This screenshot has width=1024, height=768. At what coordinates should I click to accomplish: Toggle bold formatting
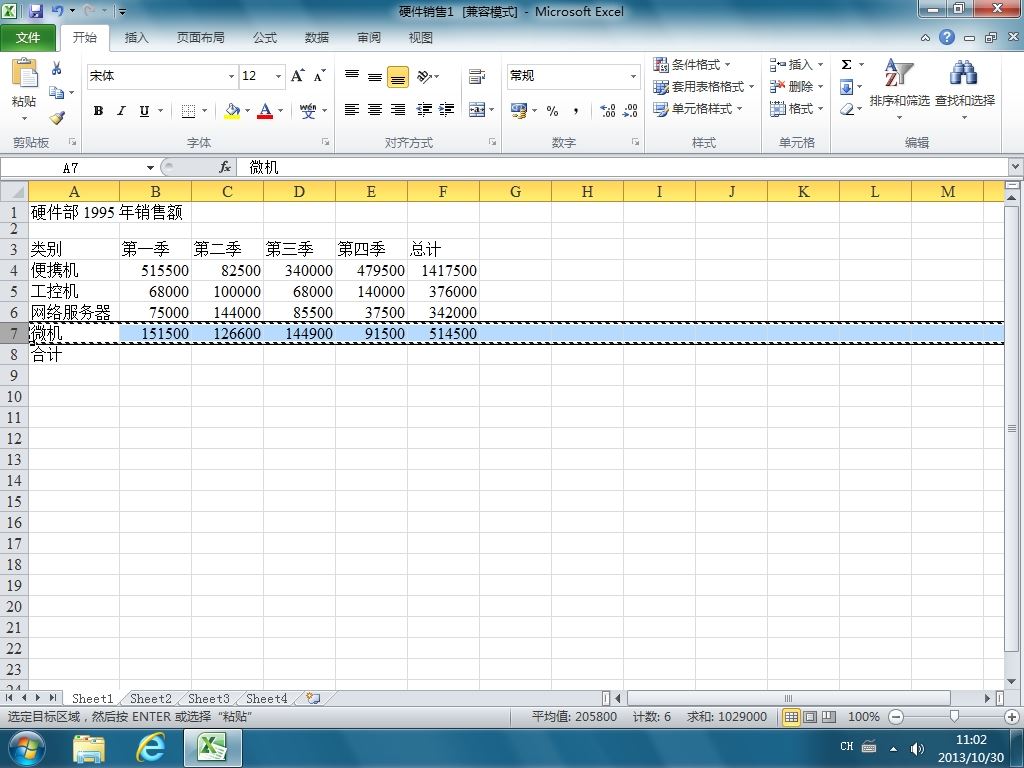click(x=98, y=111)
